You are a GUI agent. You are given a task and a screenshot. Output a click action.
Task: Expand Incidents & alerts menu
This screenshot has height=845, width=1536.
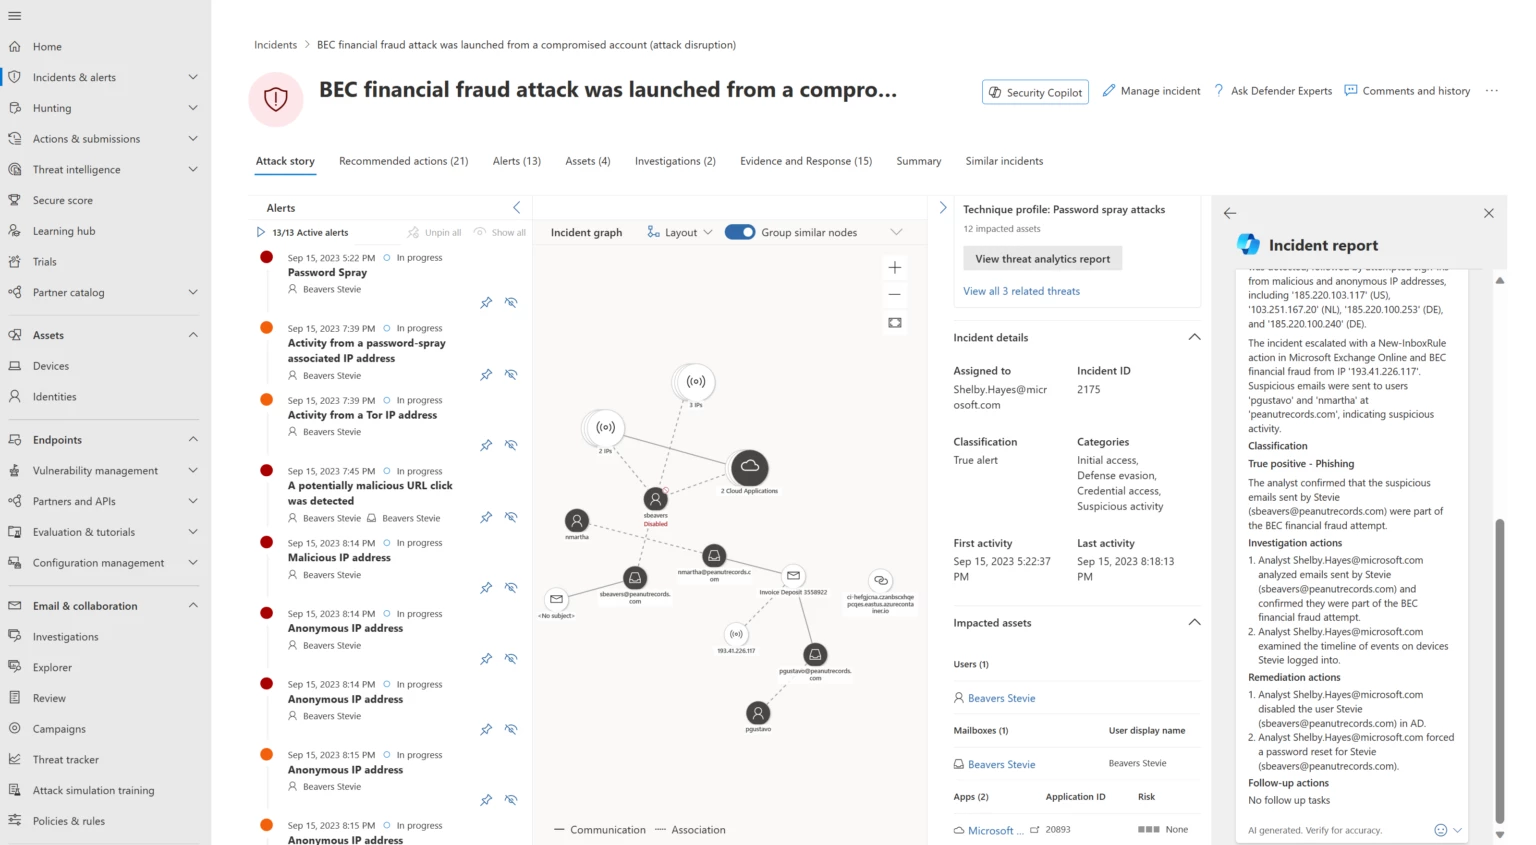click(x=193, y=77)
